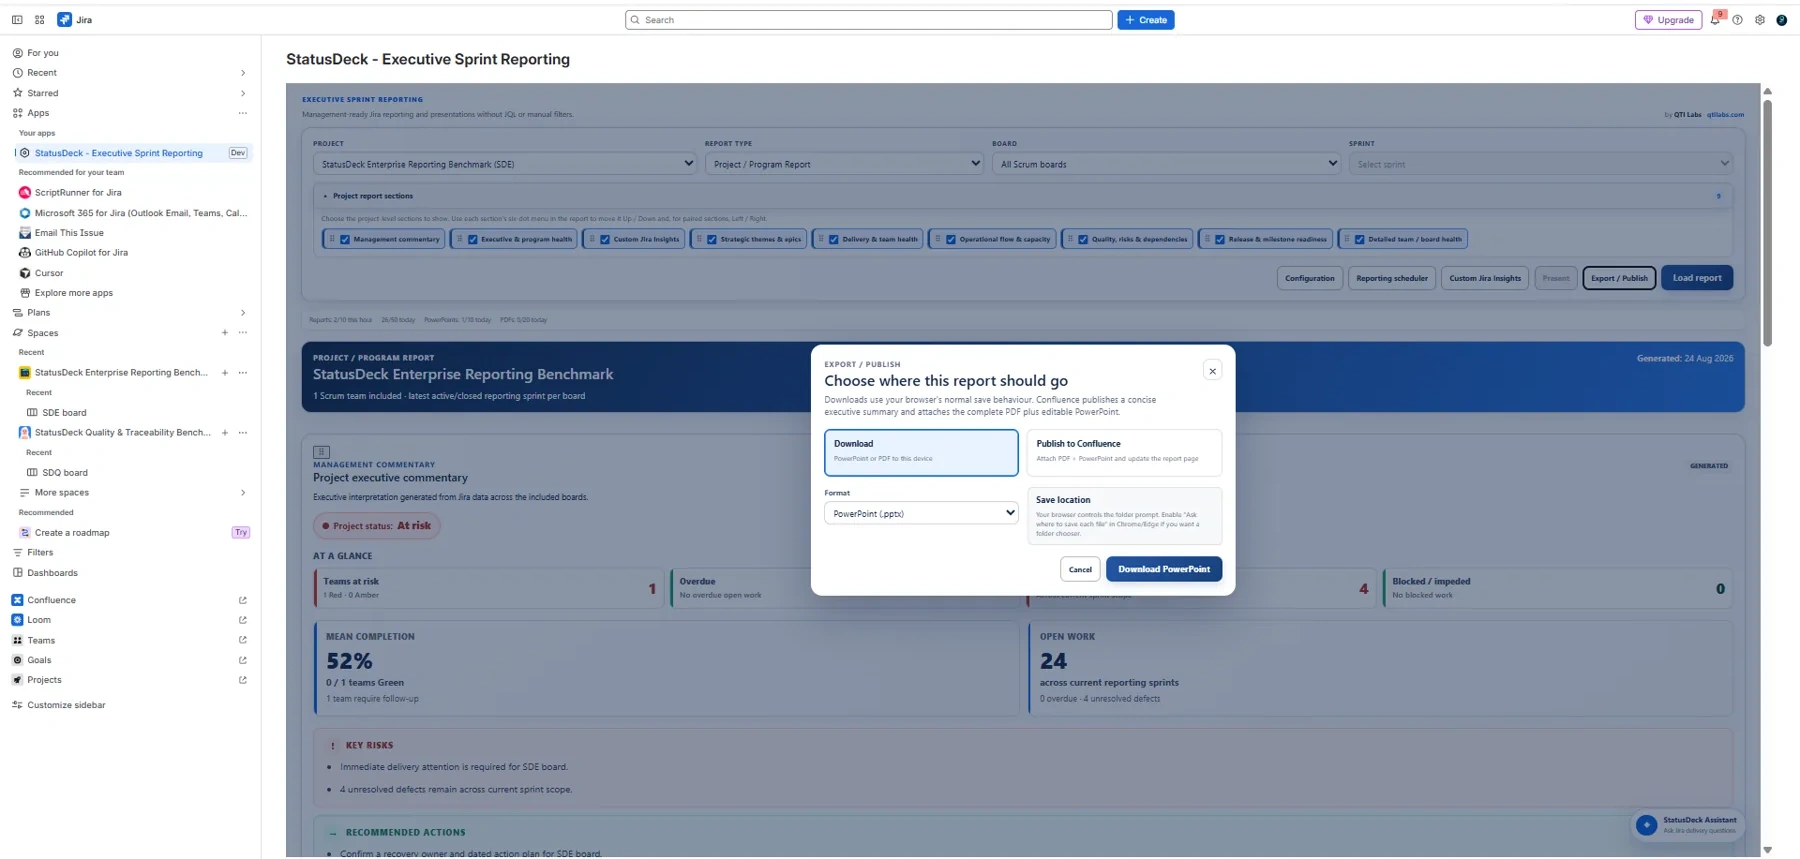Open the help question mark icon

[x=1737, y=20]
